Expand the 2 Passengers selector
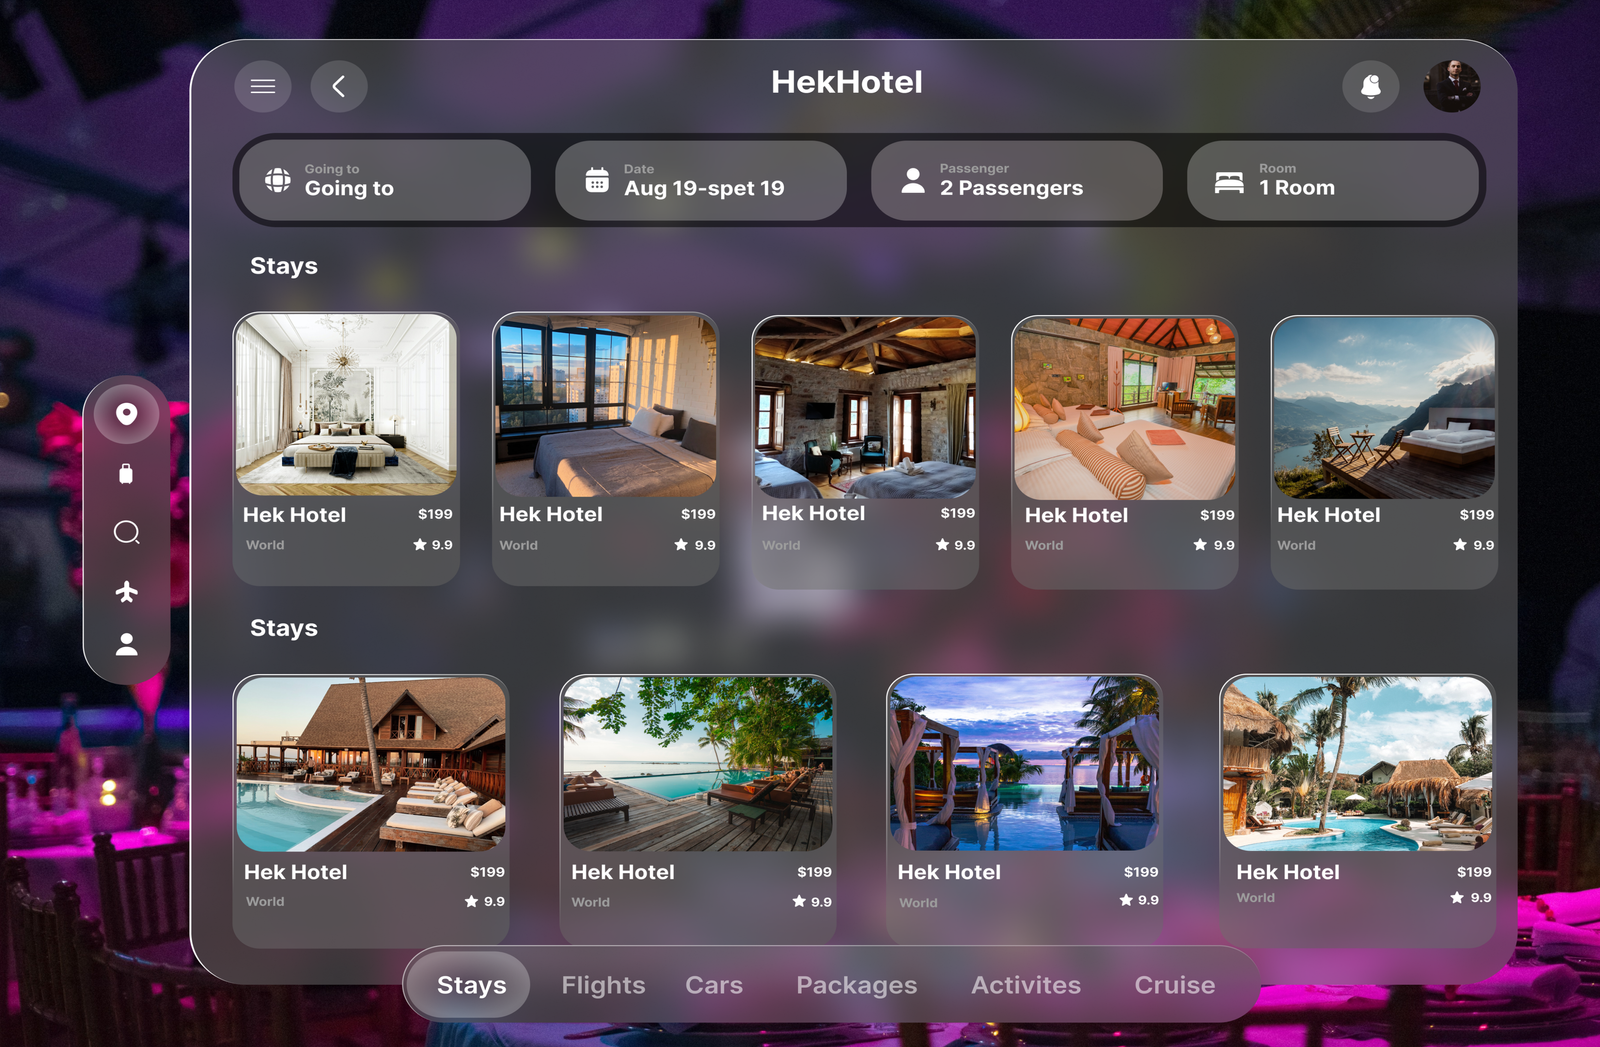This screenshot has width=1600, height=1047. (1017, 180)
